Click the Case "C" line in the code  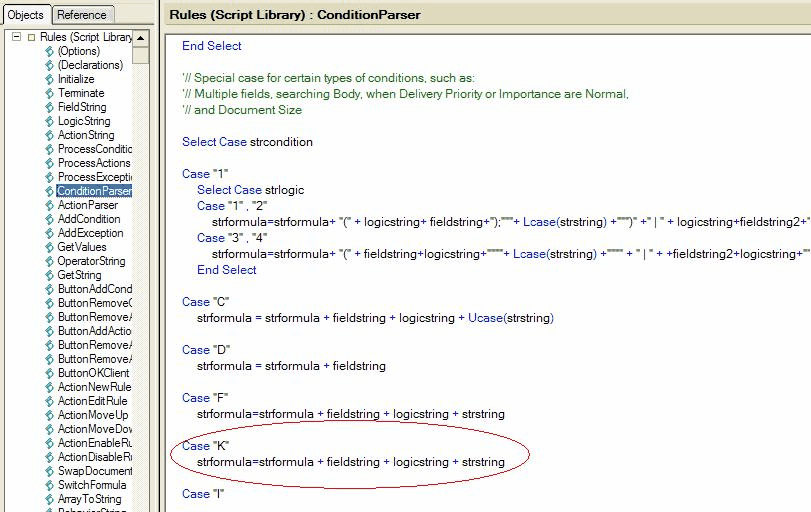click(205, 302)
